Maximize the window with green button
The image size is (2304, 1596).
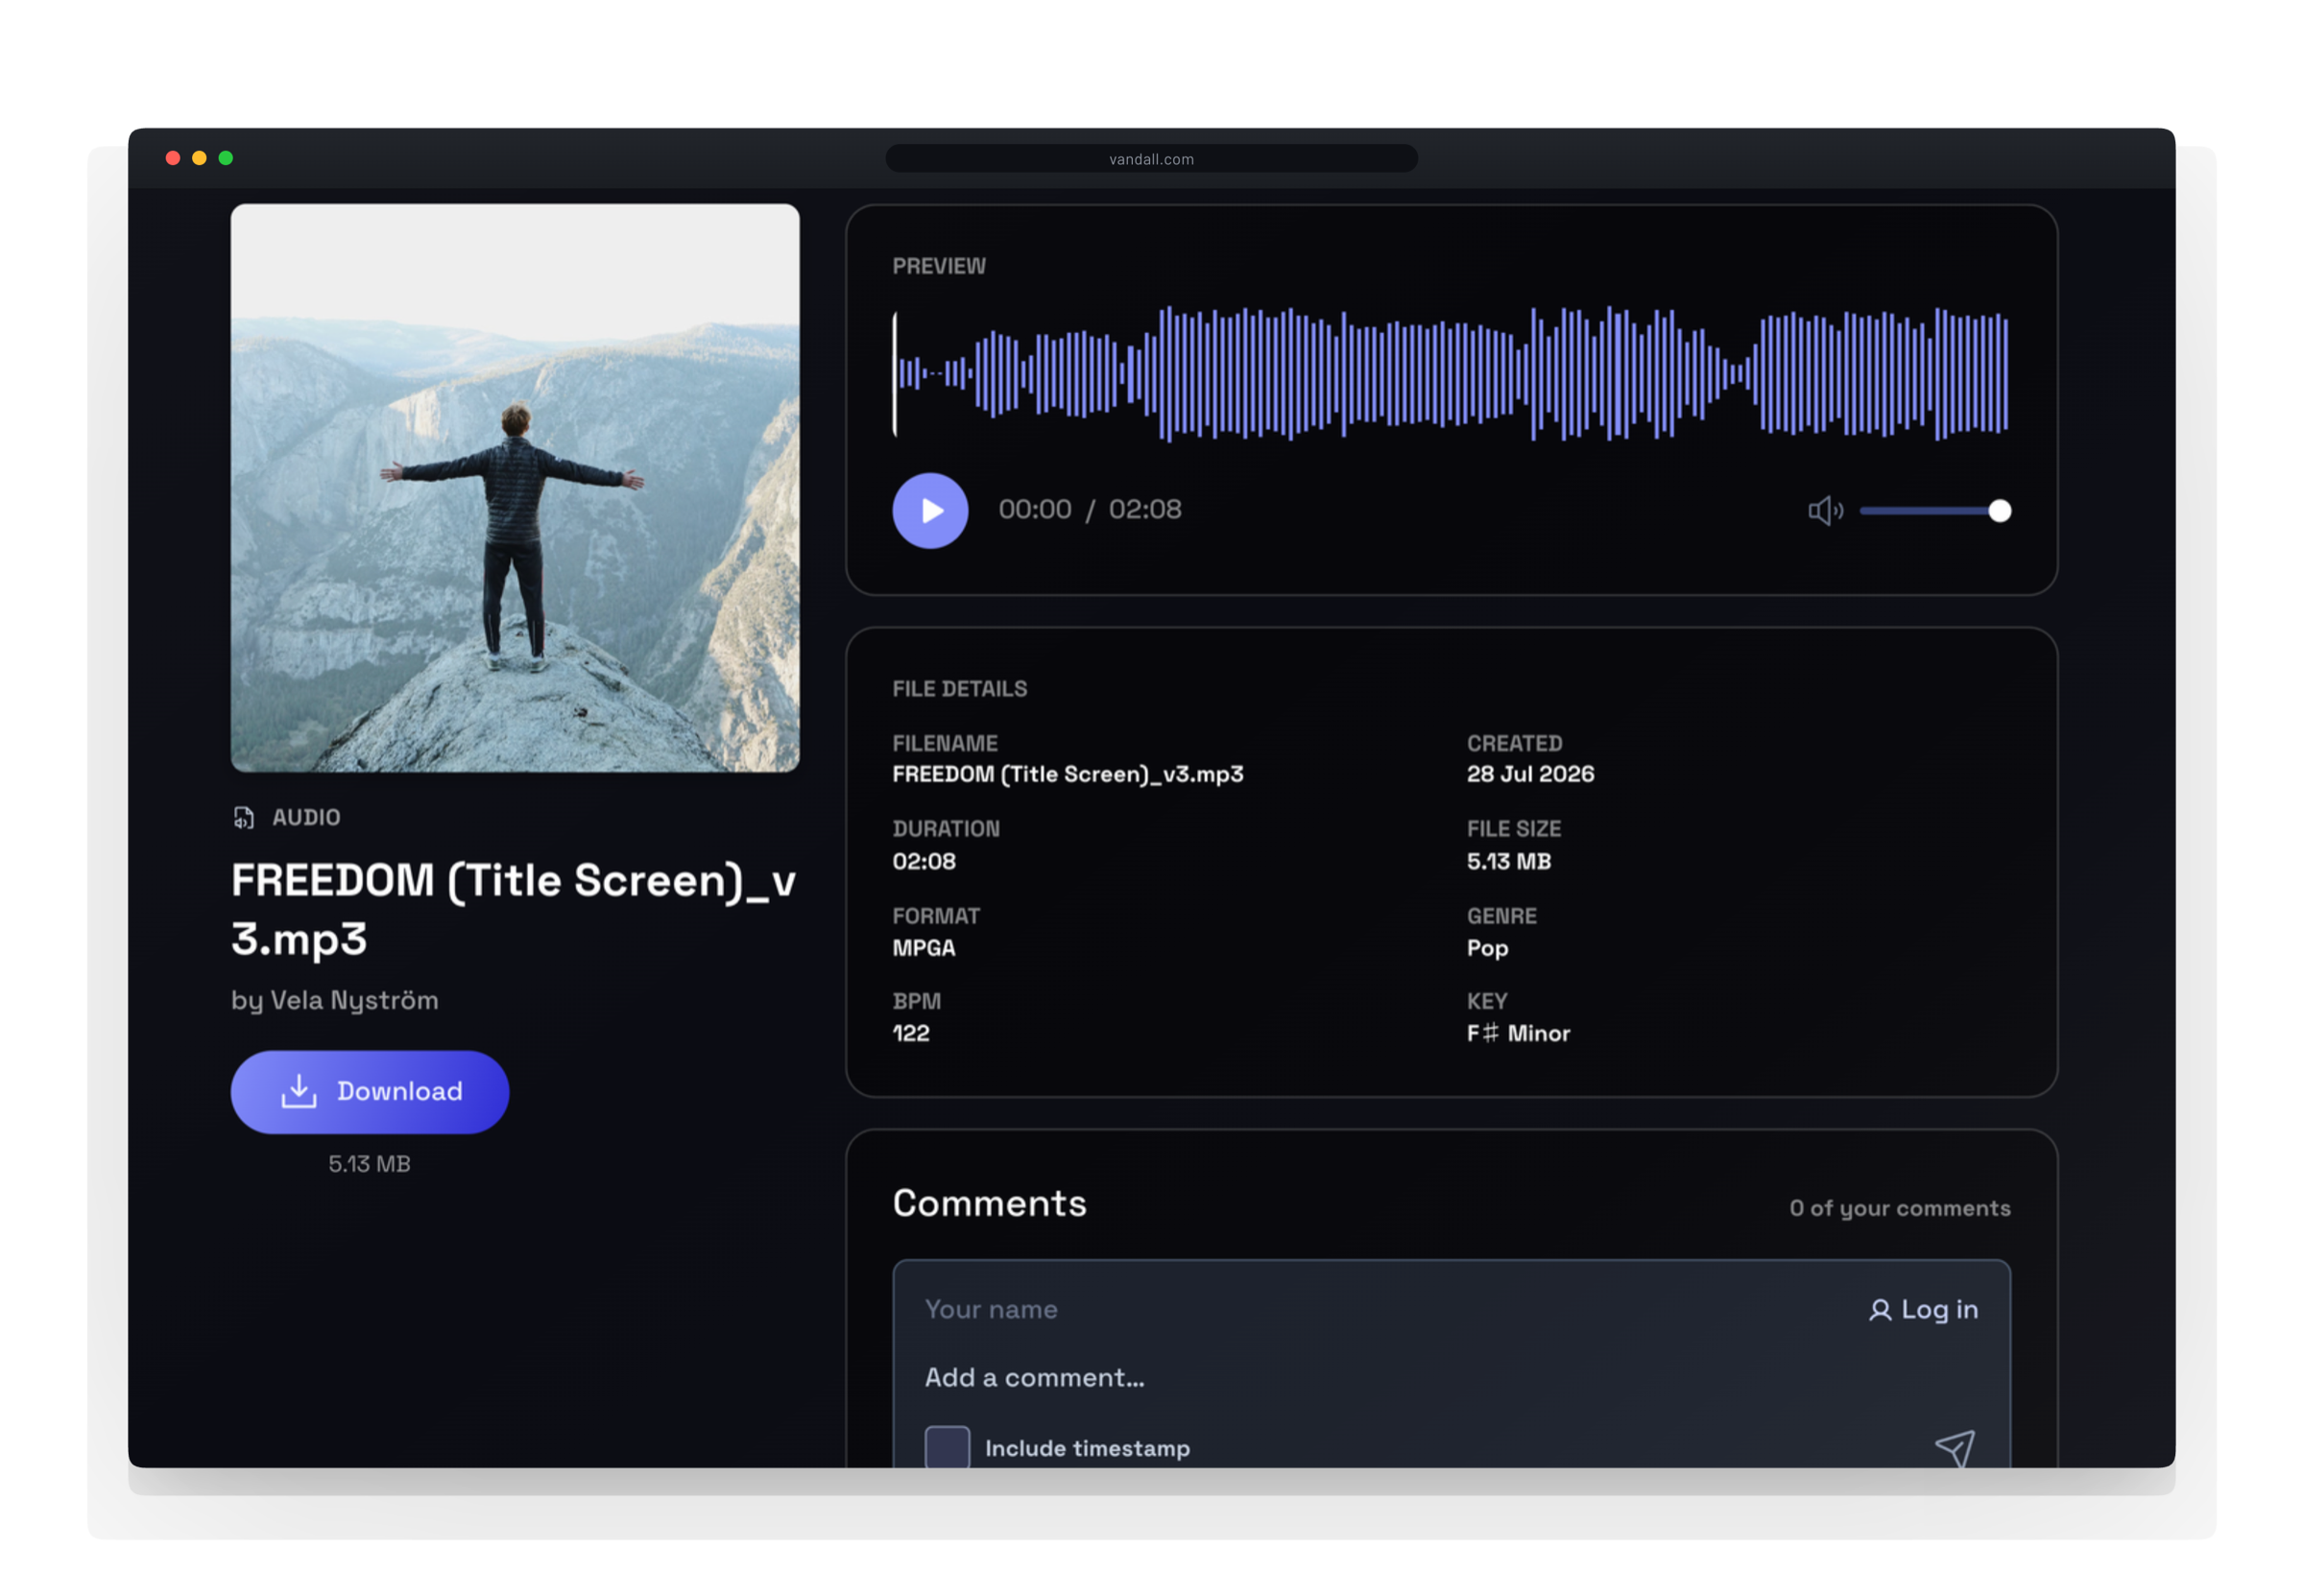(x=226, y=158)
